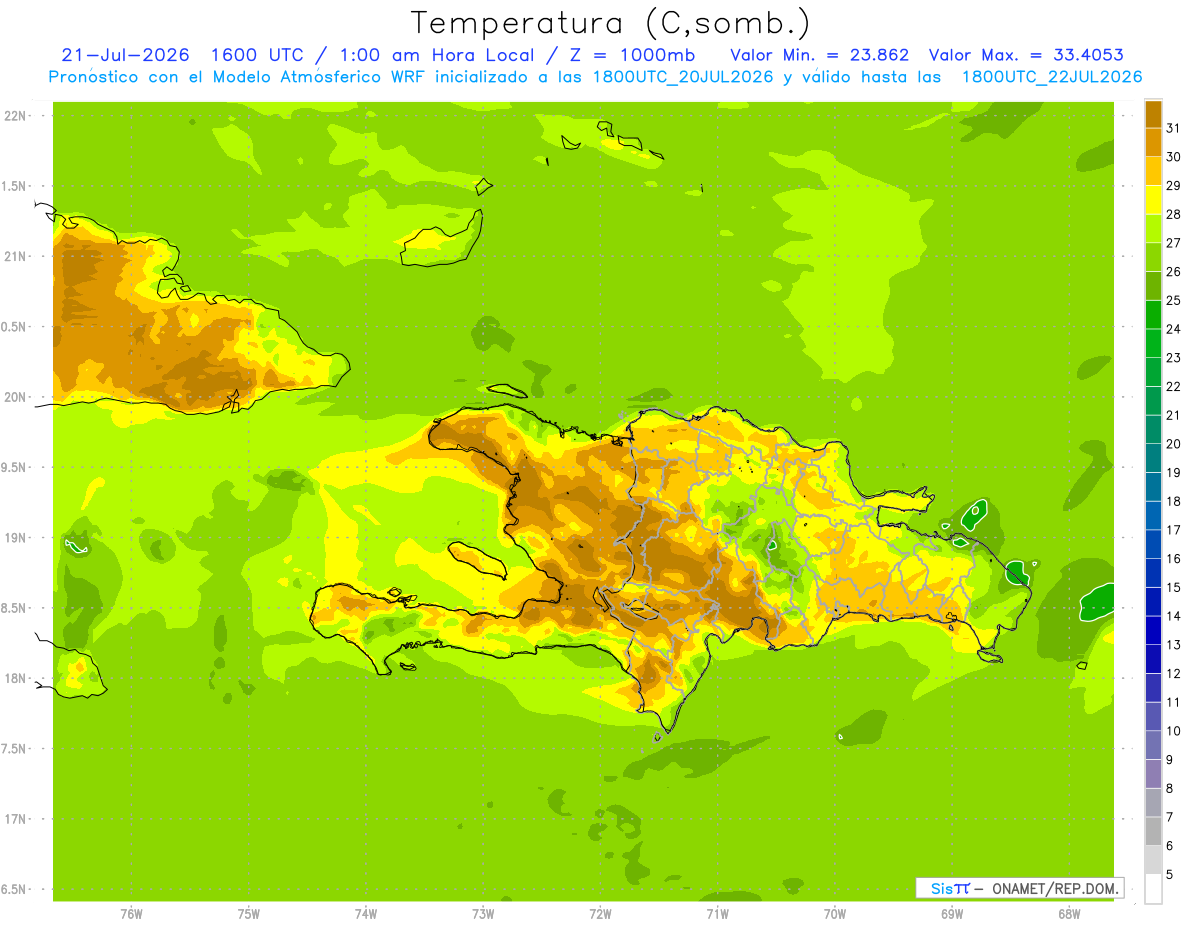This screenshot has width=1200, height=927.
Task: Click the legend value "28"
Action: 1173,214
